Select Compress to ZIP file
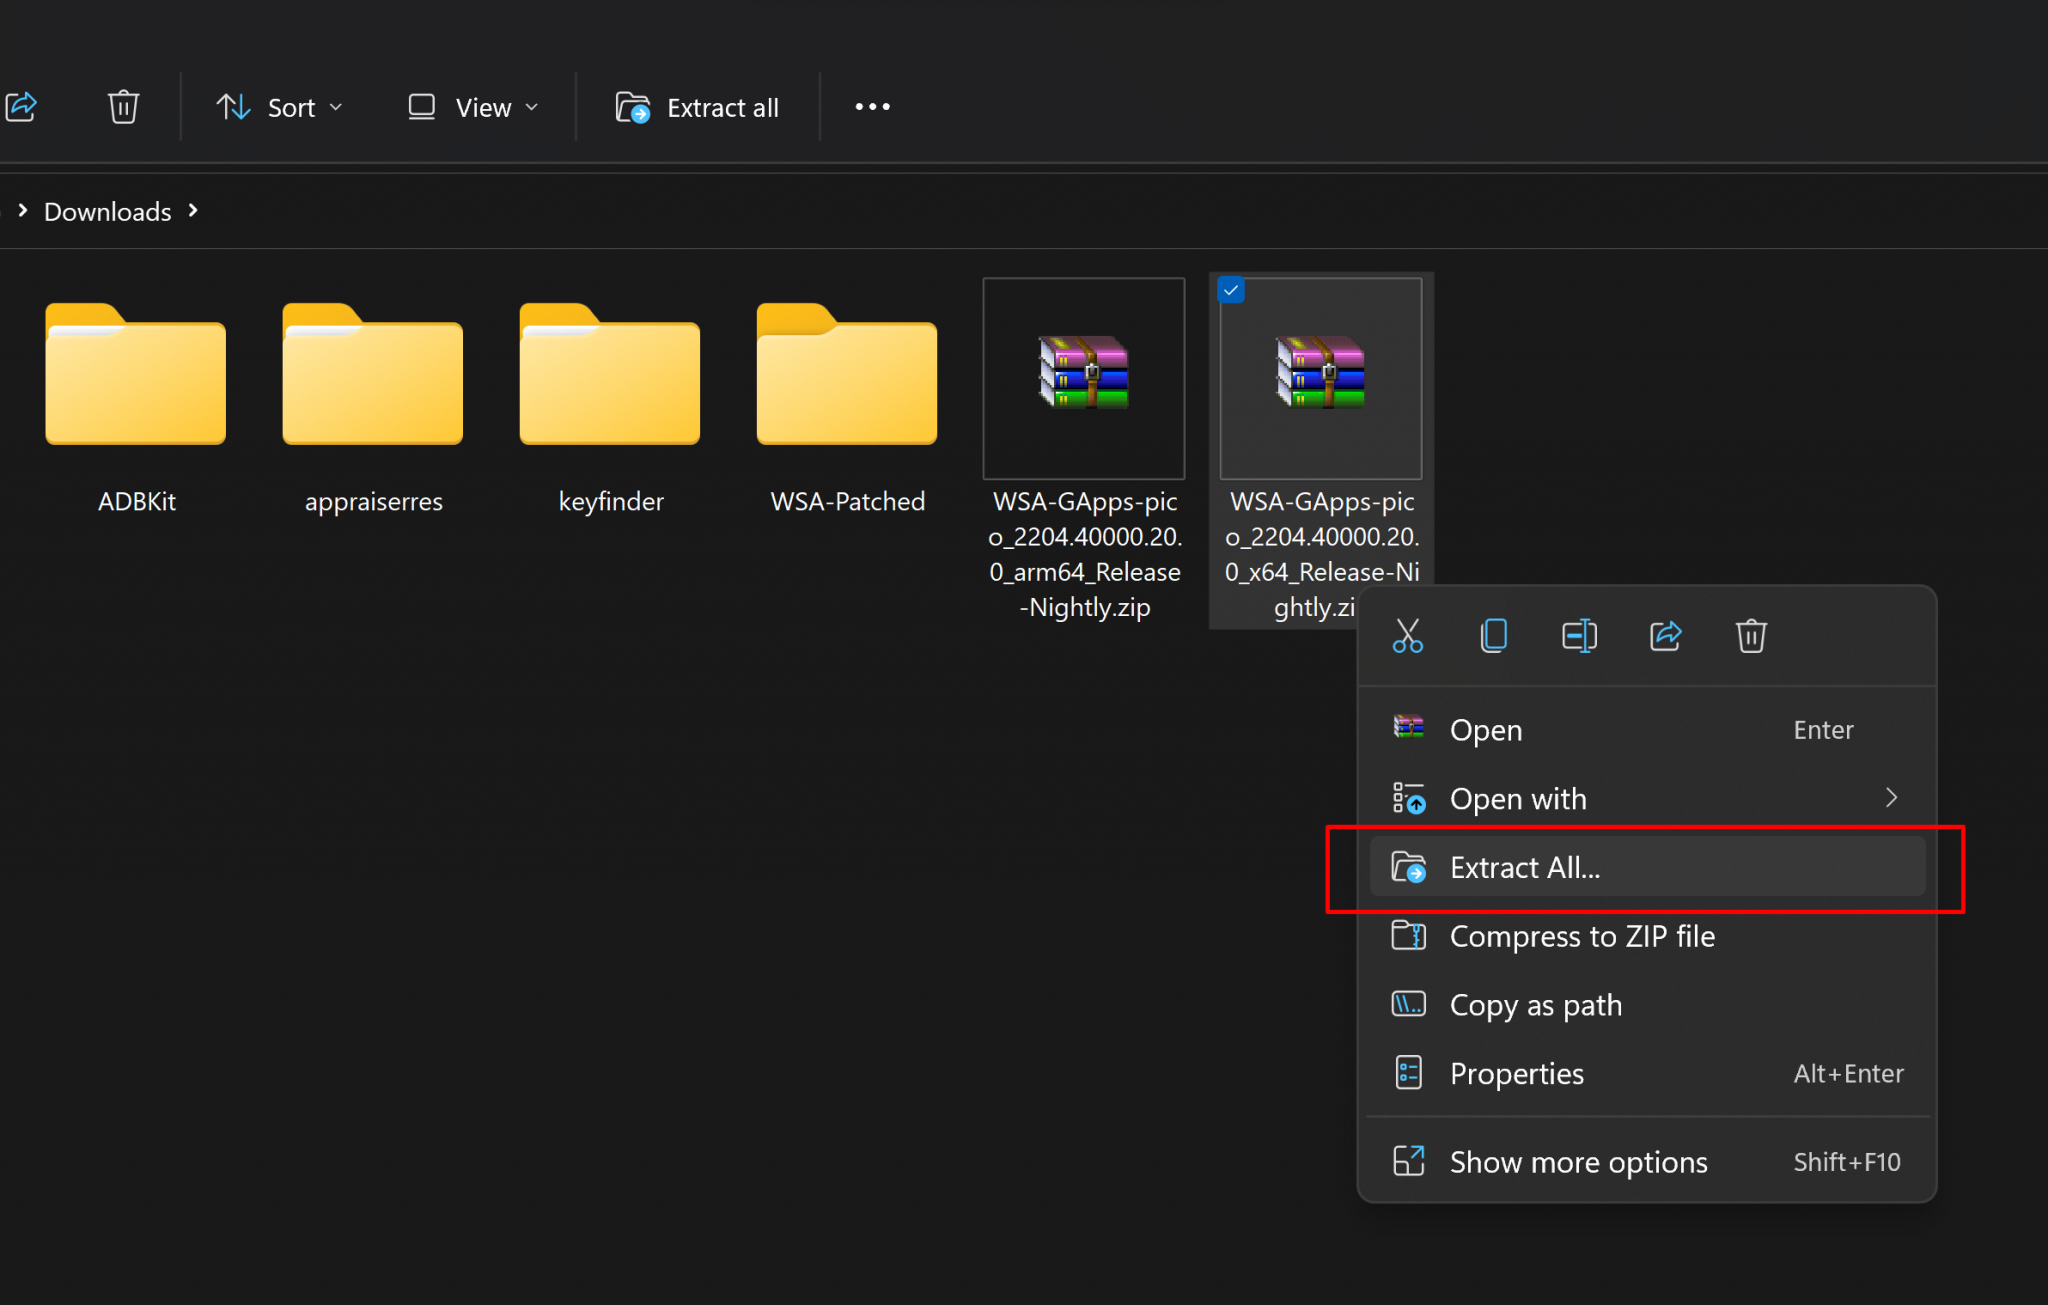Image resolution: width=2048 pixels, height=1305 pixels. [1582, 936]
